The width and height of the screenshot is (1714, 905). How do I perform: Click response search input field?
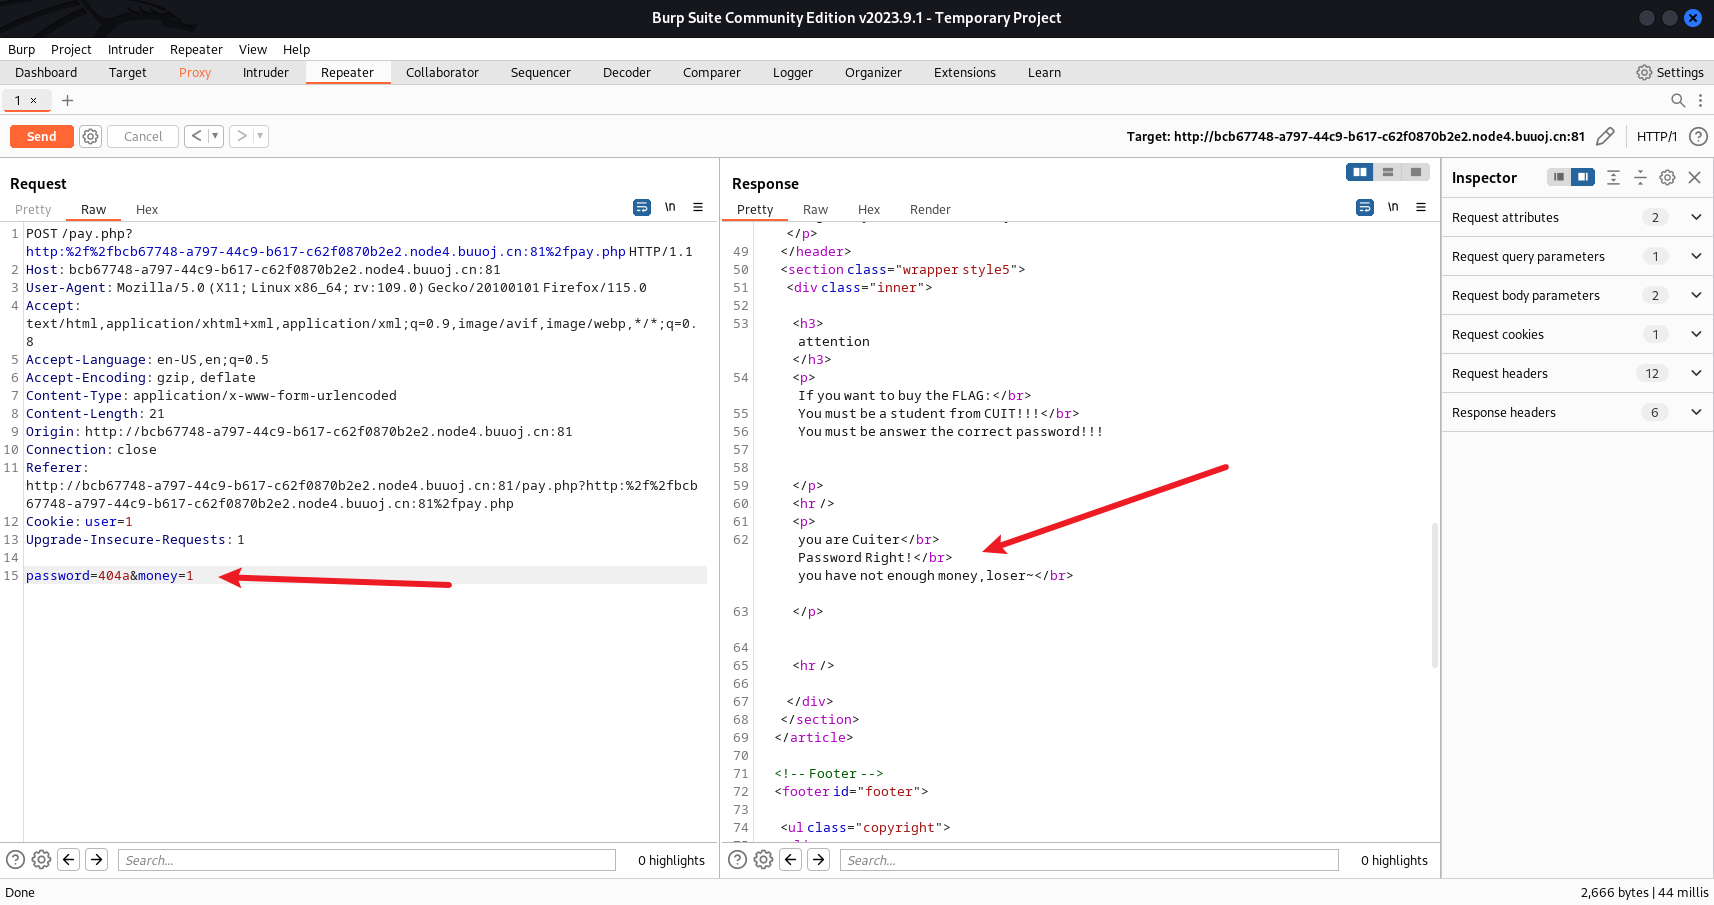[1089, 860]
